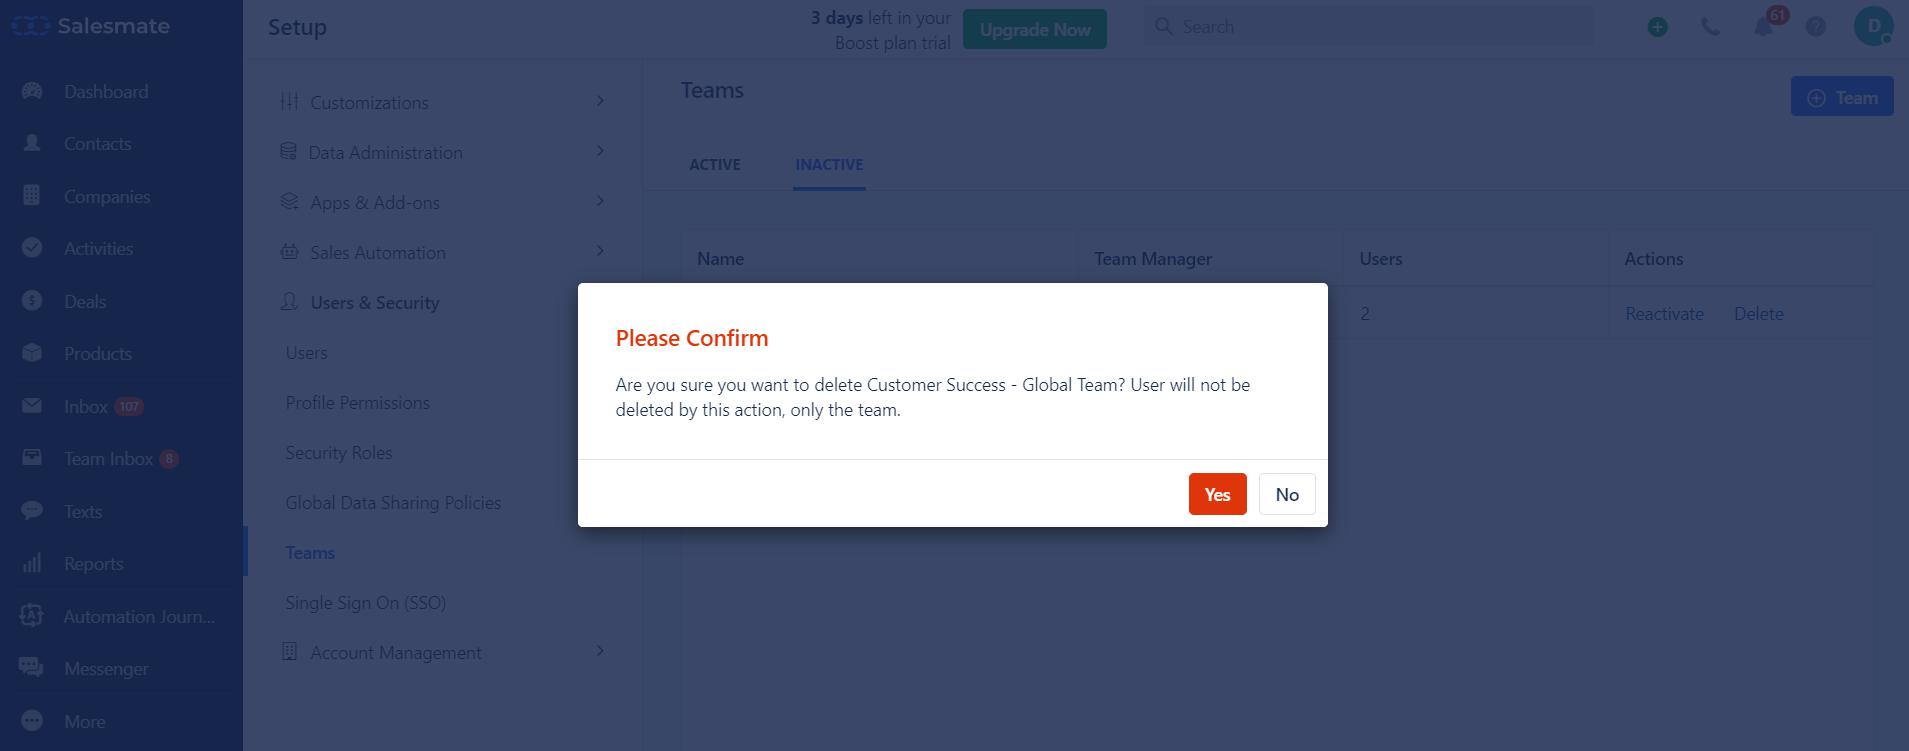
Task: Select the INACTIVE teams tab
Action: click(829, 164)
